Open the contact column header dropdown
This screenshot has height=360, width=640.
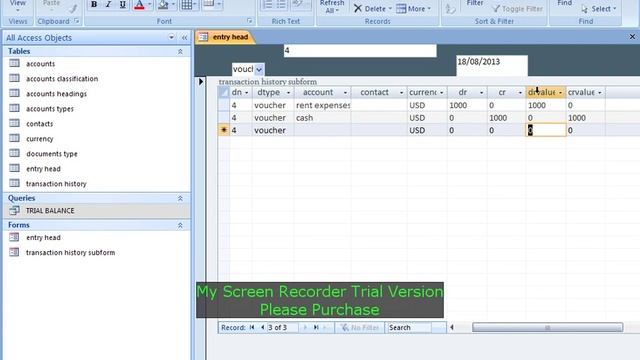(401, 93)
